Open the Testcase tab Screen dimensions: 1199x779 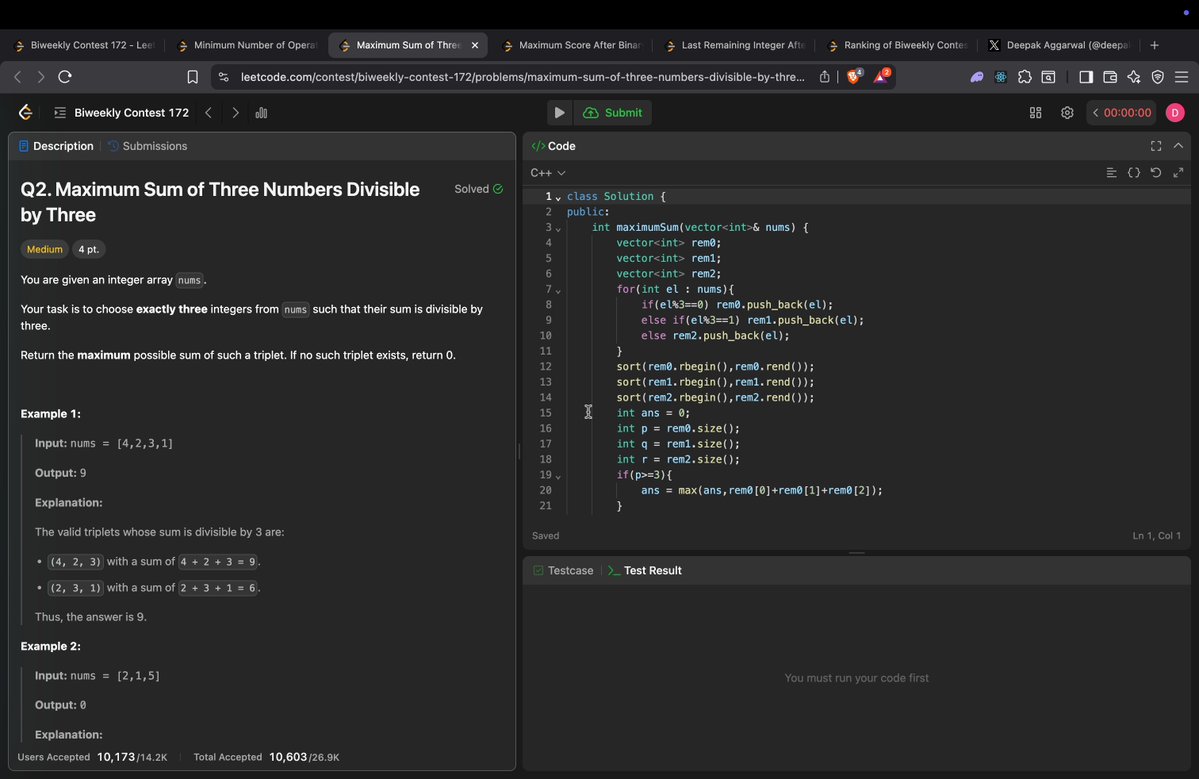point(563,570)
